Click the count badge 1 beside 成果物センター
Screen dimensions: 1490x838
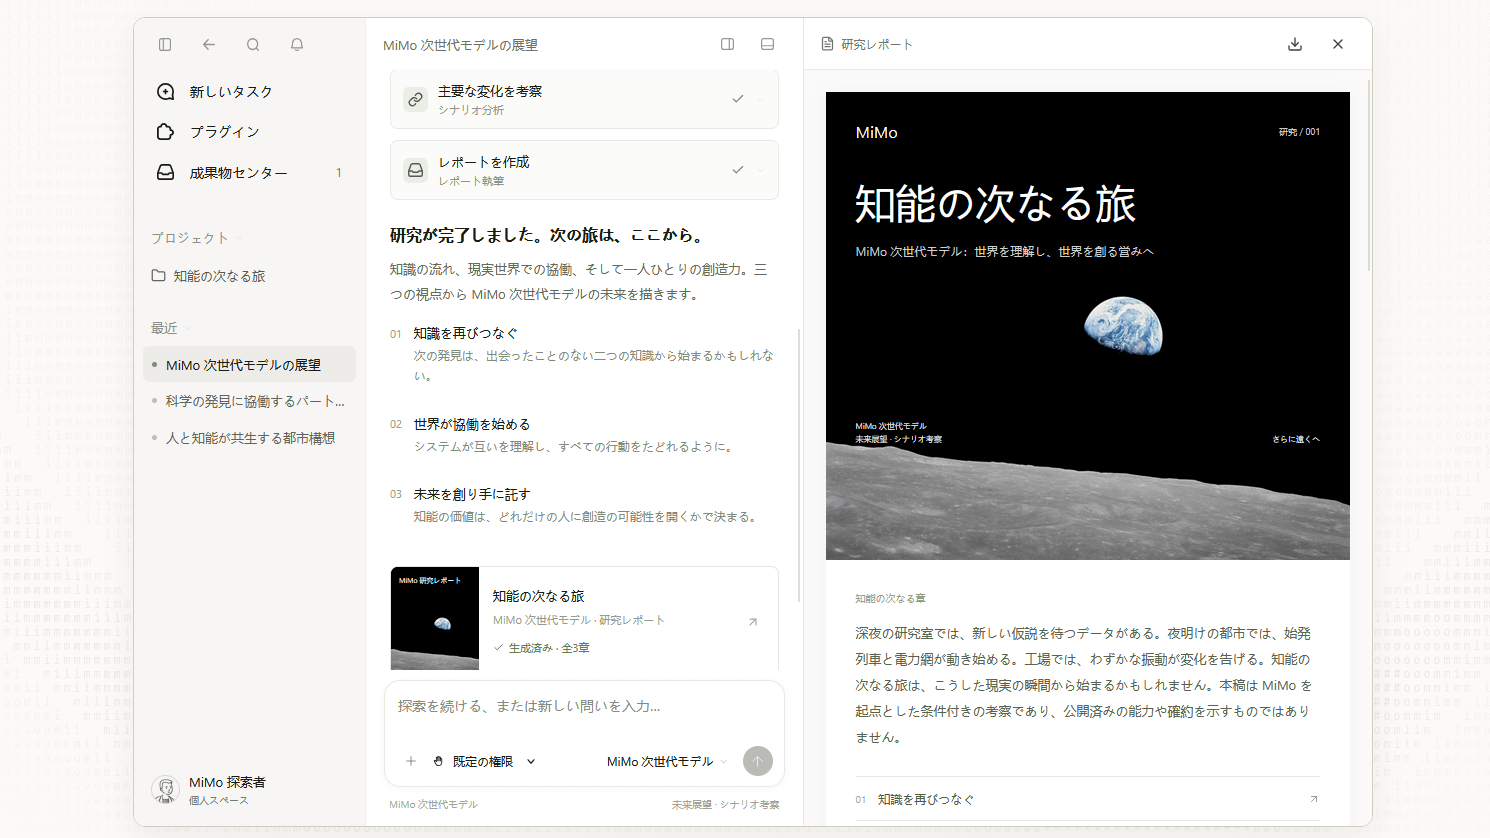coord(339,173)
